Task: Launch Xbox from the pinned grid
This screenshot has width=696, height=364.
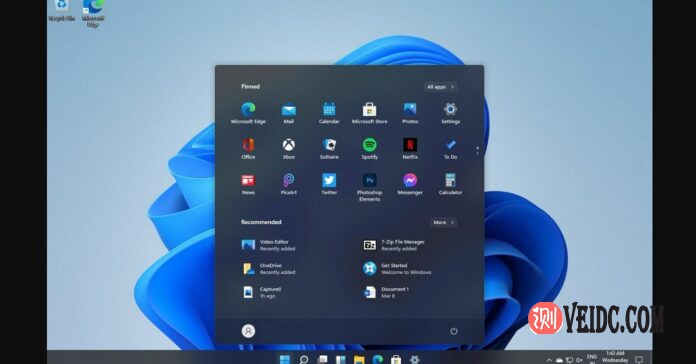Action: pyautogui.click(x=289, y=148)
